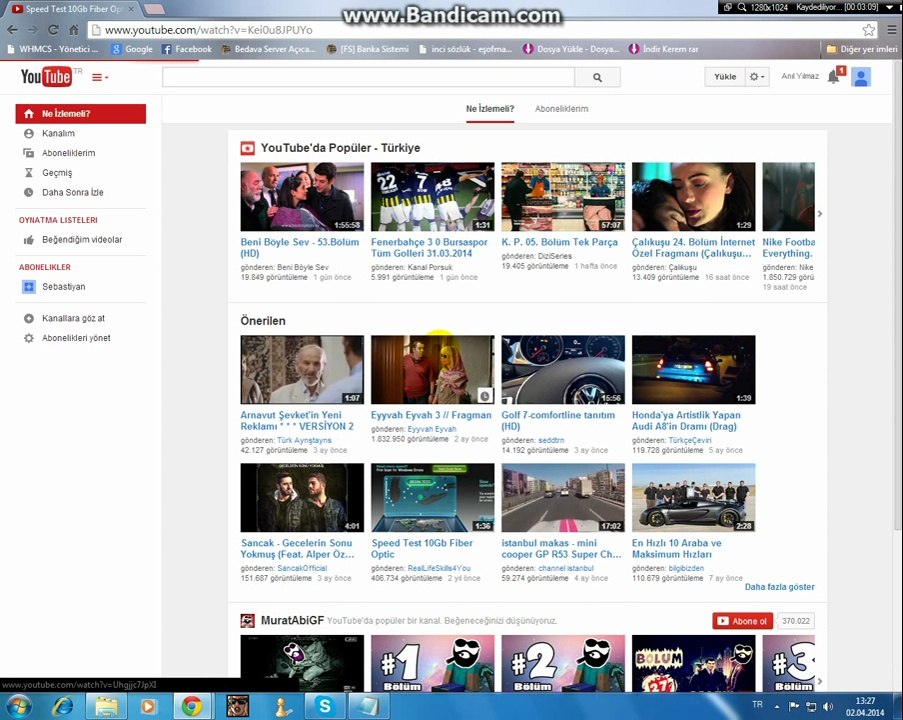Open the Chrome menu icon
The height and width of the screenshot is (720, 903).
[891, 30]
